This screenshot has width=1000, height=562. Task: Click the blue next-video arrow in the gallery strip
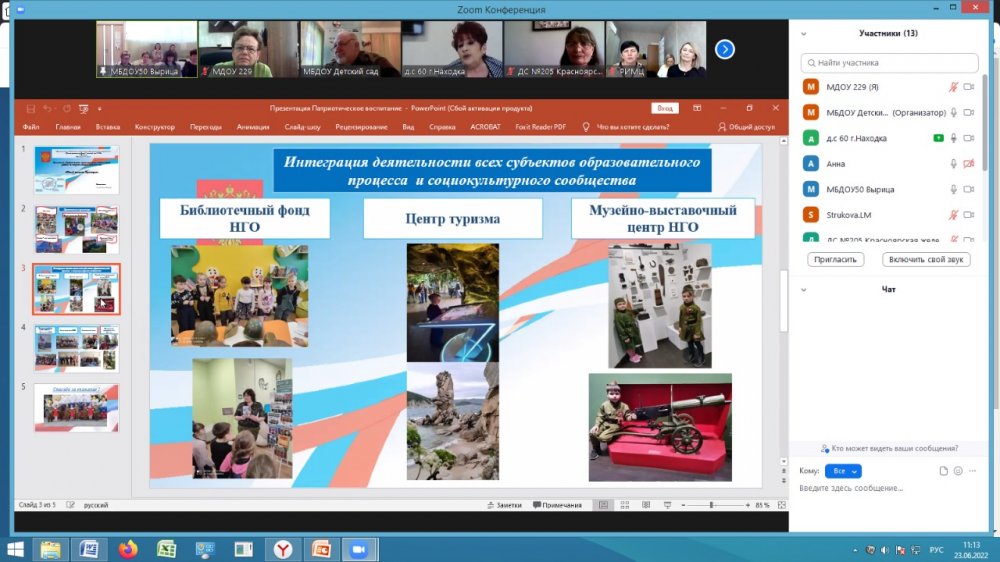[x=725, y=48]
